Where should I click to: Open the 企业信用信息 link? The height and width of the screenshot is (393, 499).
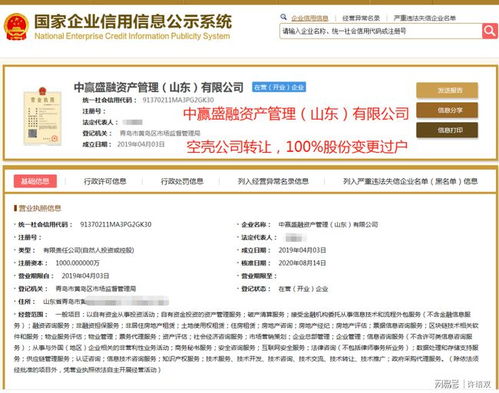pos(310,18)
